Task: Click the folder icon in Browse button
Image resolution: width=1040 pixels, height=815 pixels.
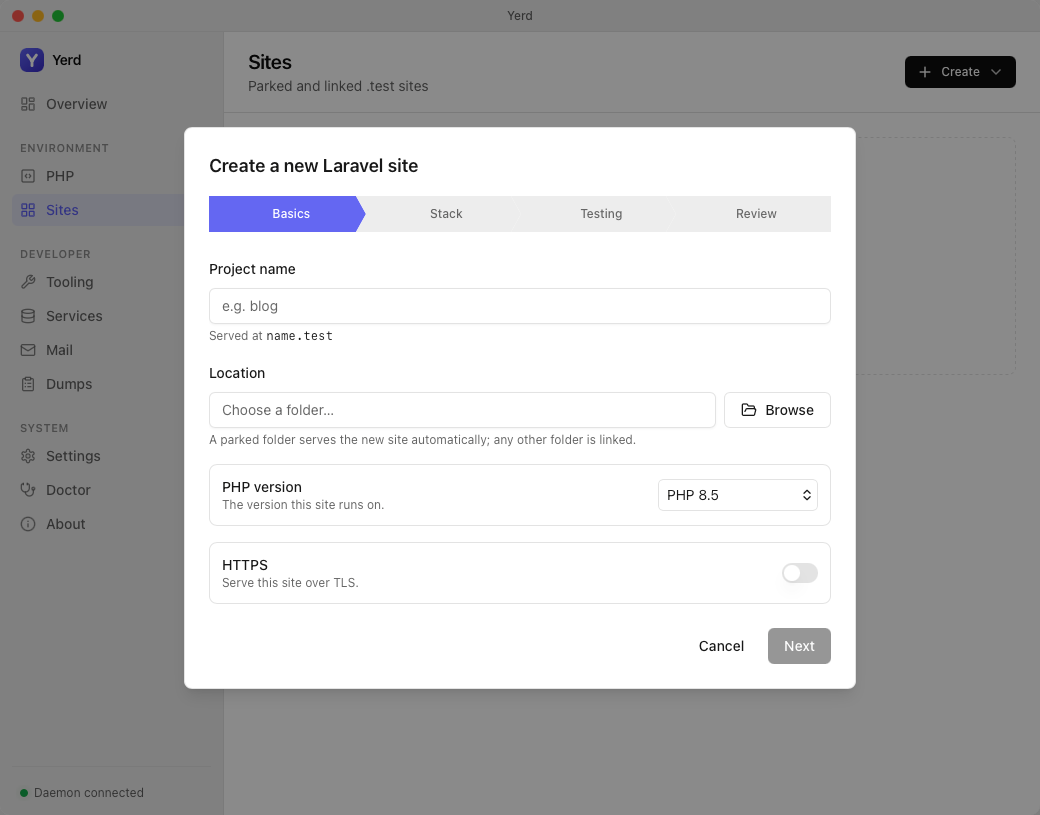Action: pos(749,410)
